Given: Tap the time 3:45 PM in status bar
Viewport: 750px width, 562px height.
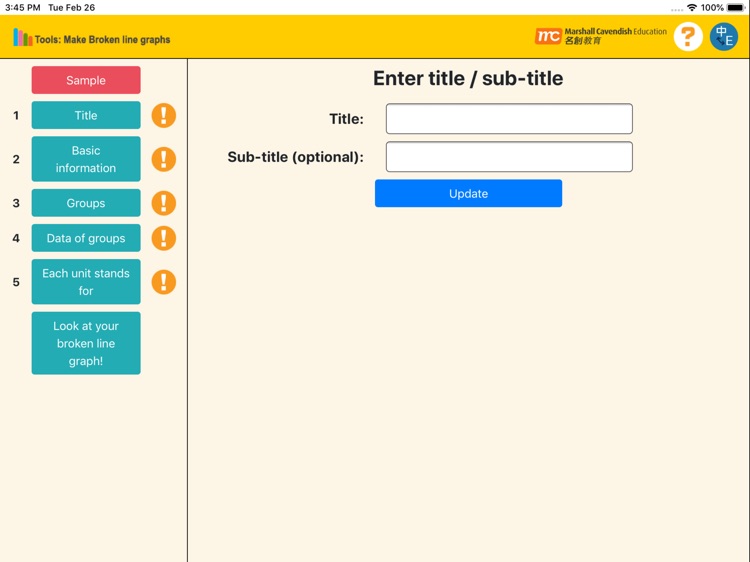Looking at the screenshot, I should (22, 8).
